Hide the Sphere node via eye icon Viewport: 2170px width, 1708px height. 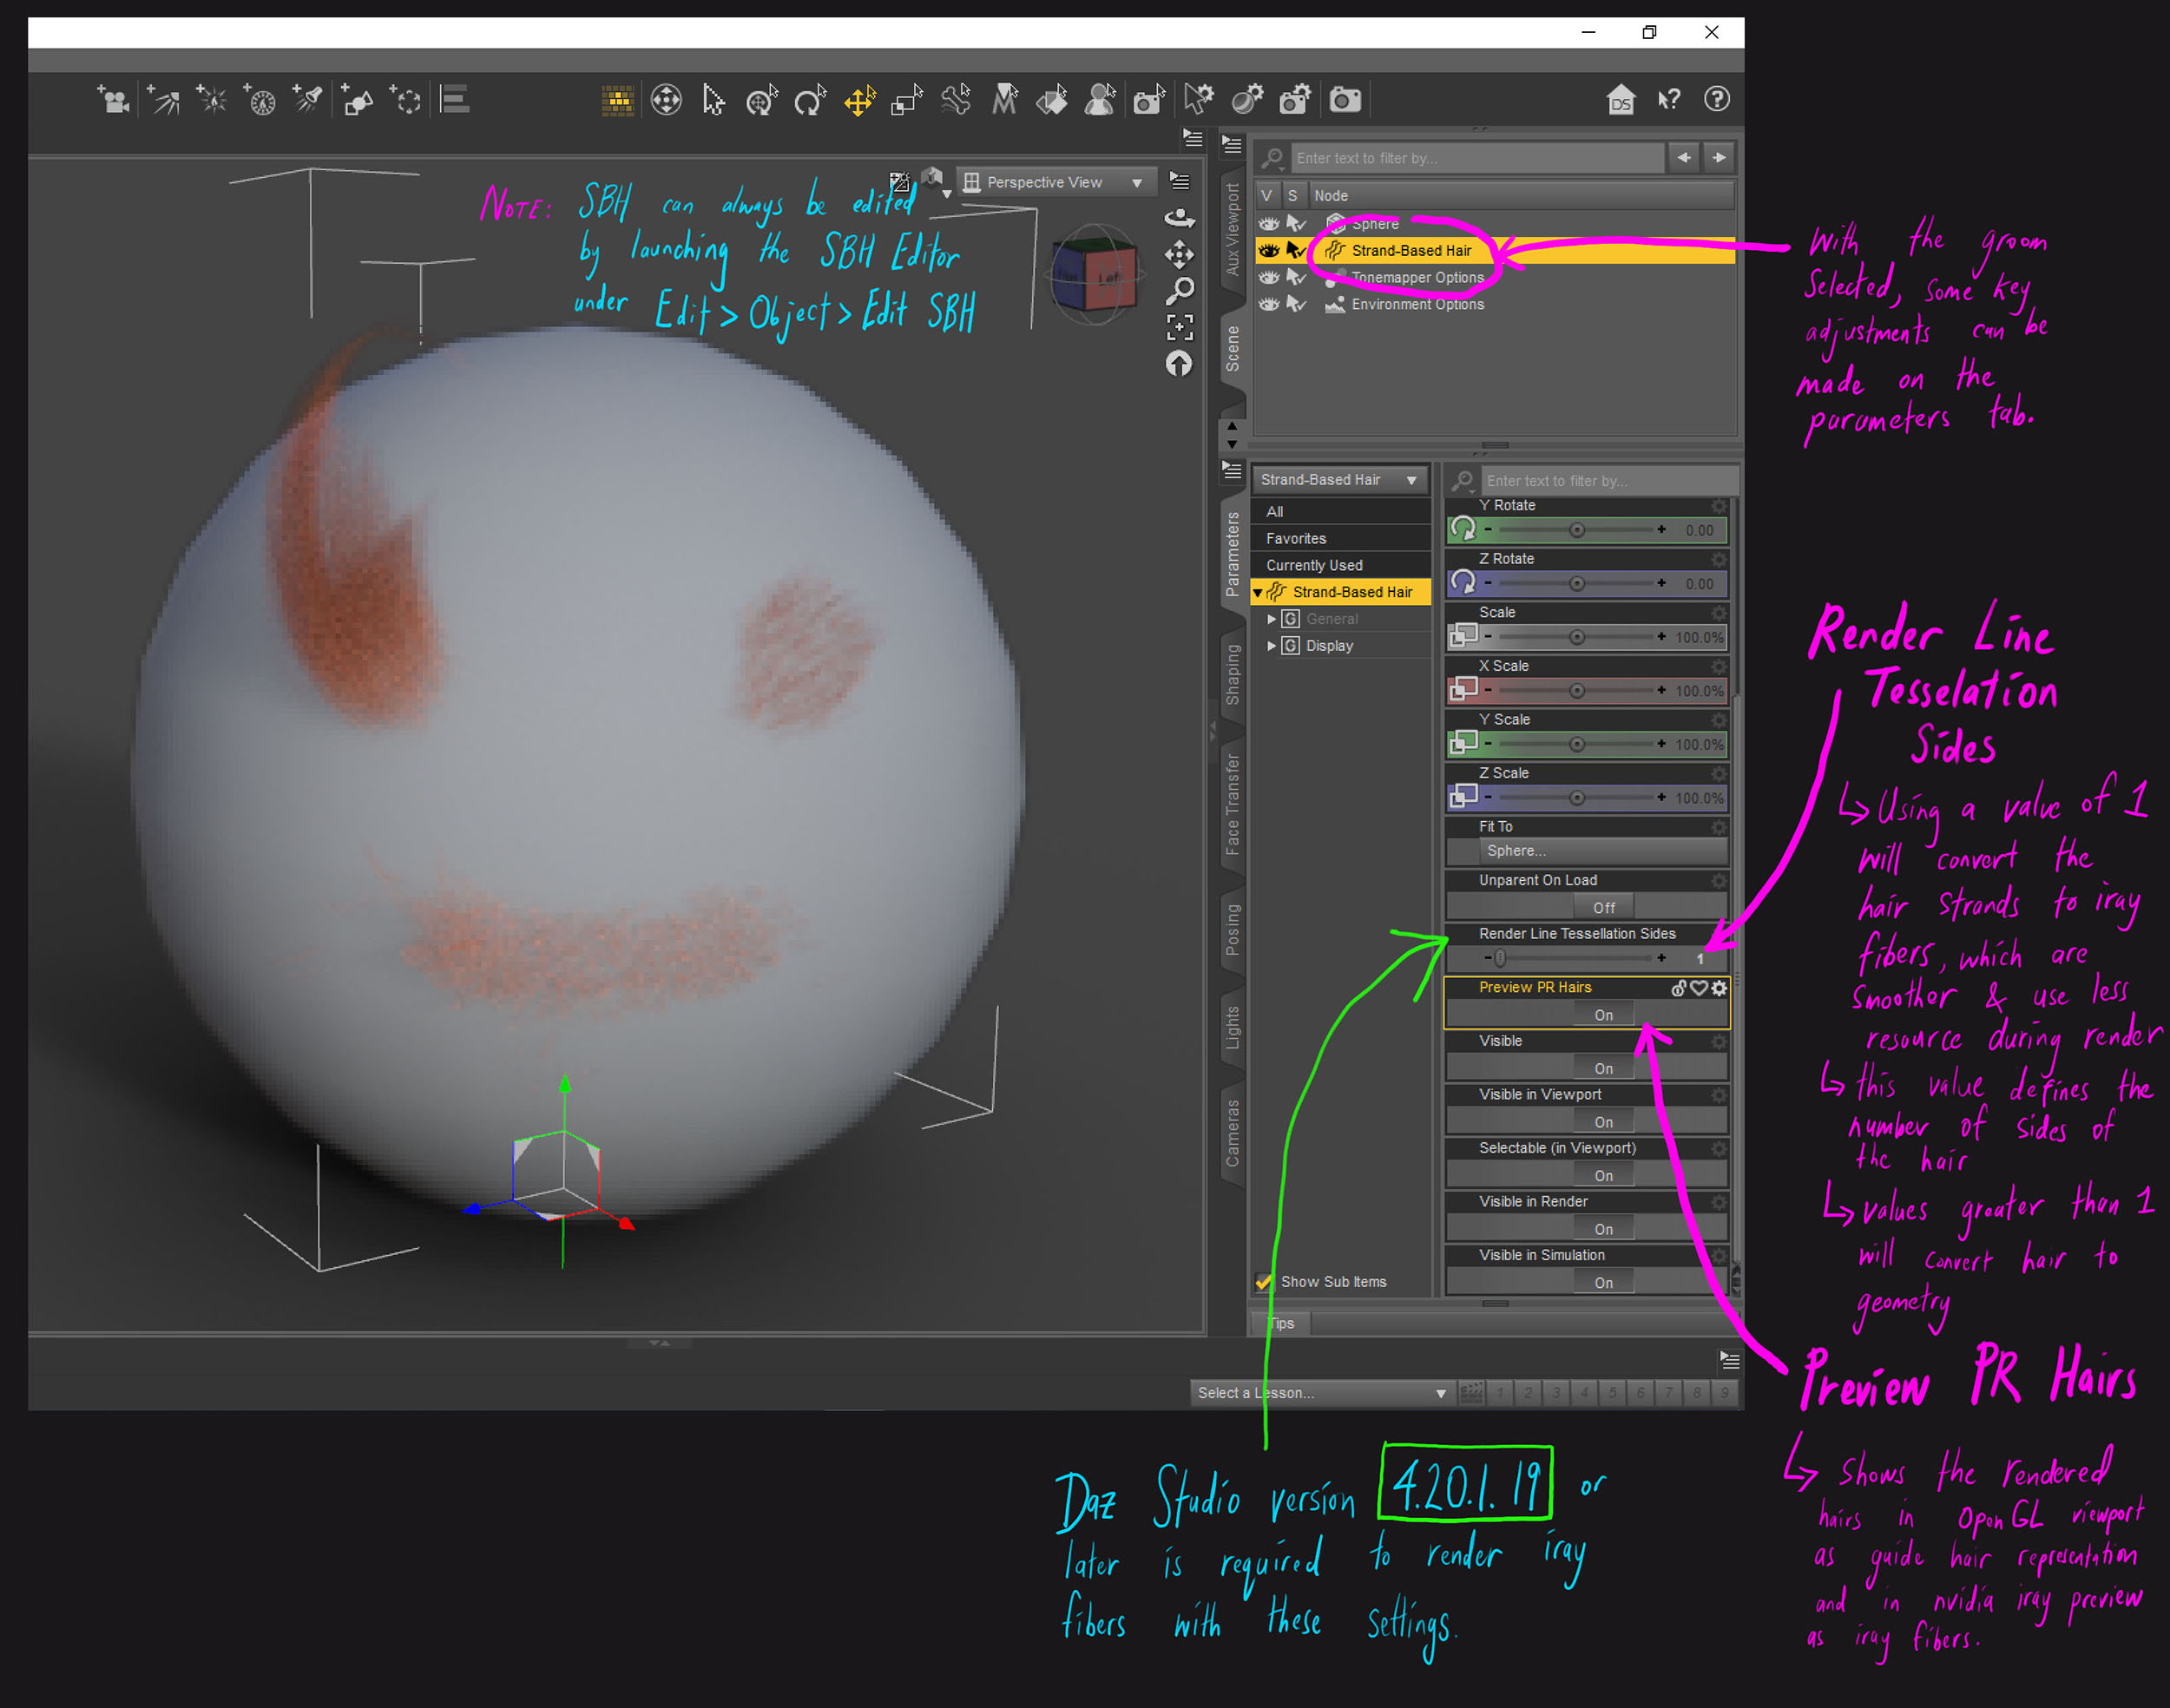click(1268, 224)
